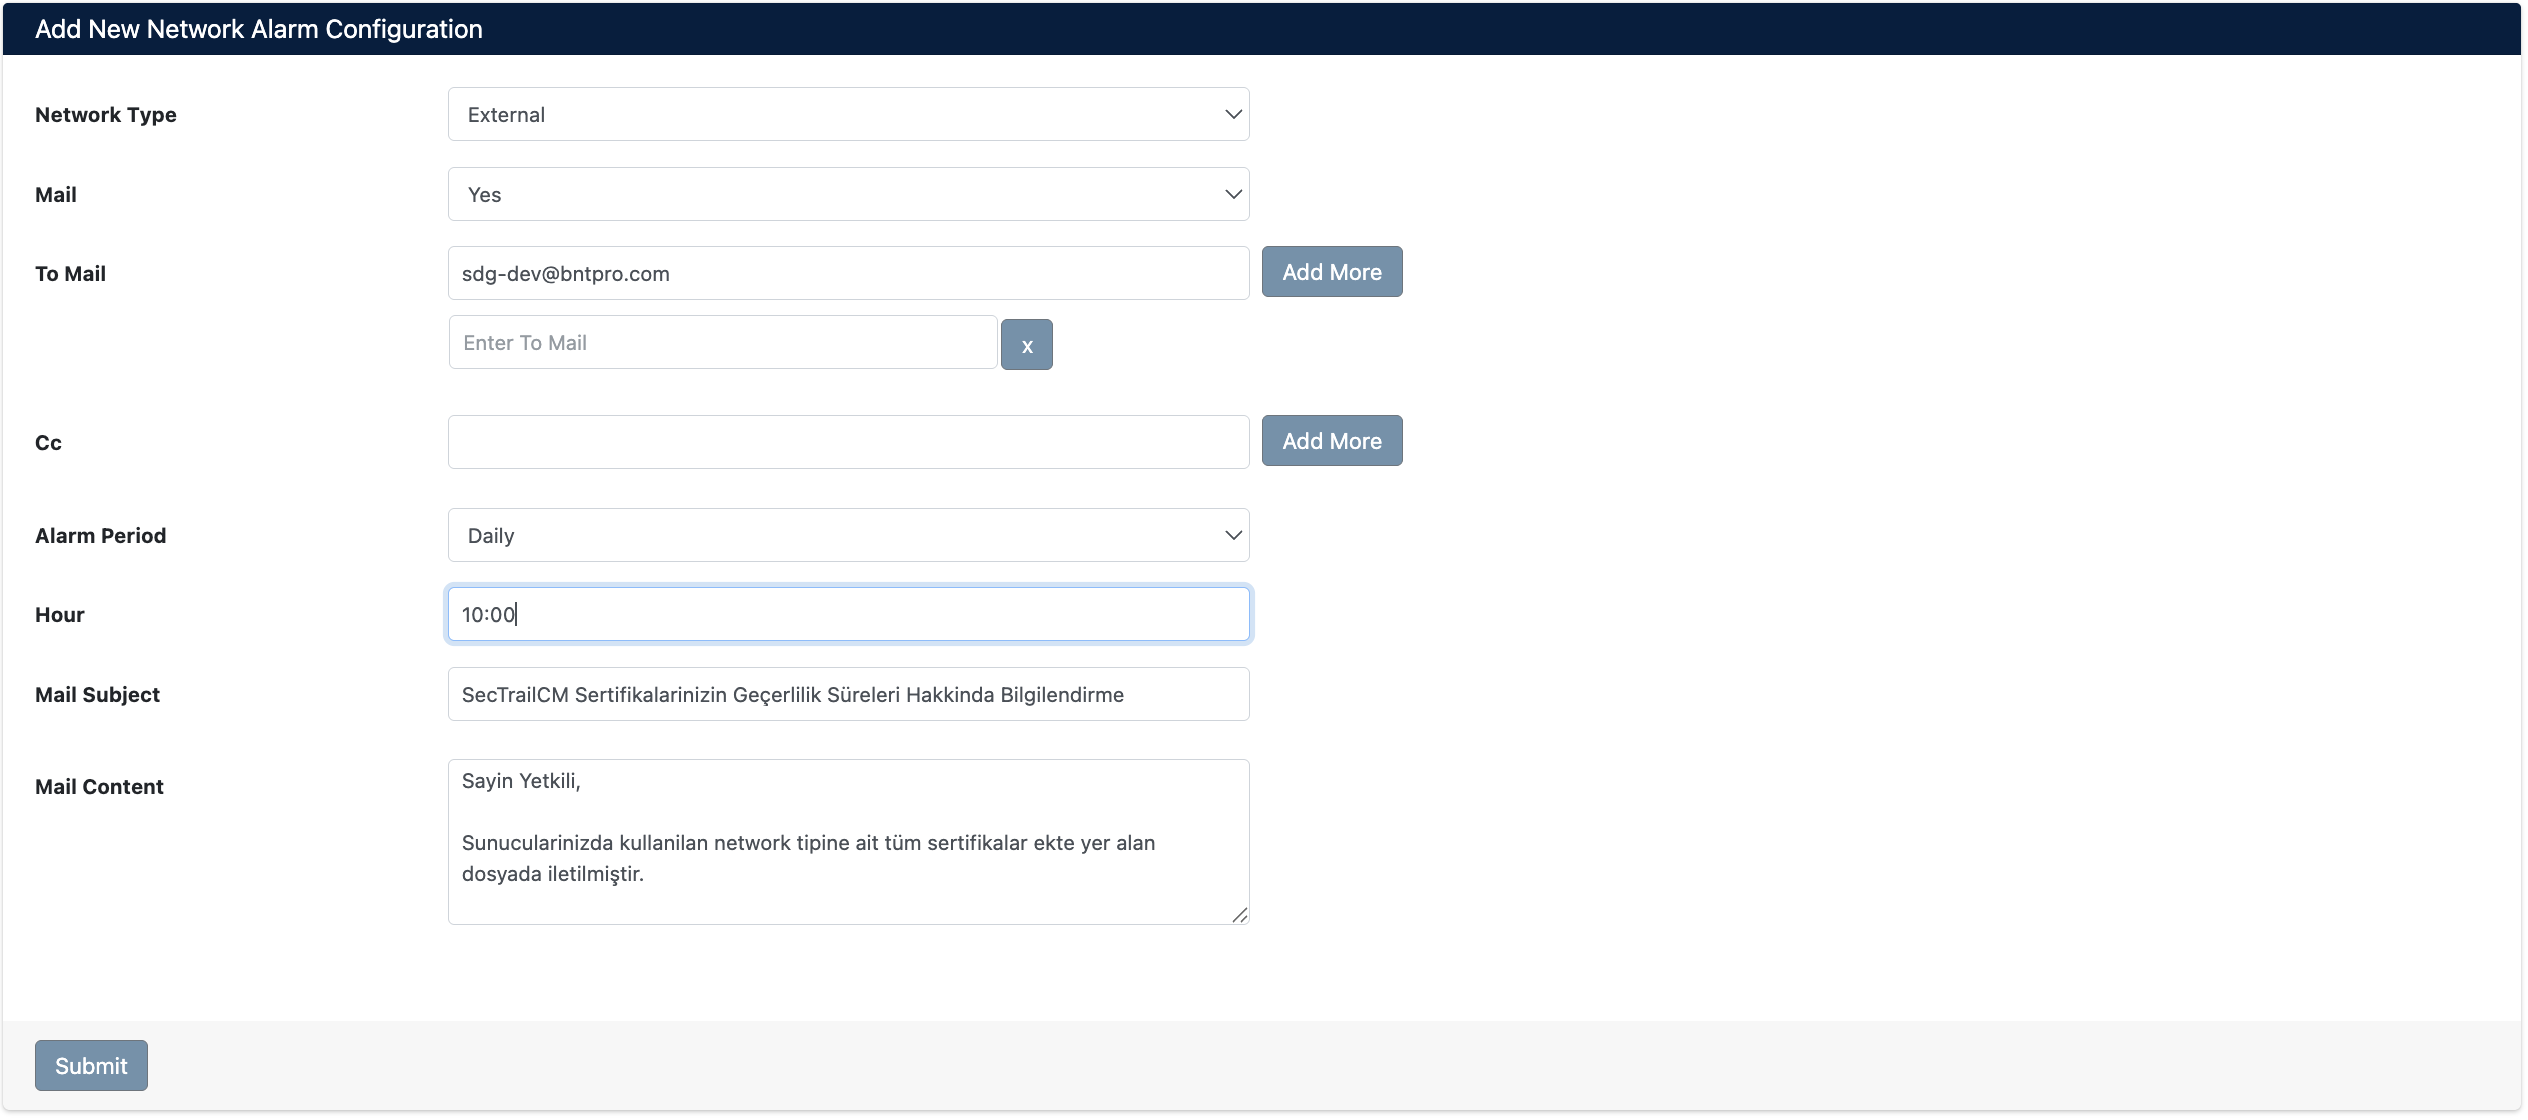This screenshot has height=1120, width=2528.
Task: Click the sdg-dev@bntpro.com email field
Action: [x=848, y=272]
